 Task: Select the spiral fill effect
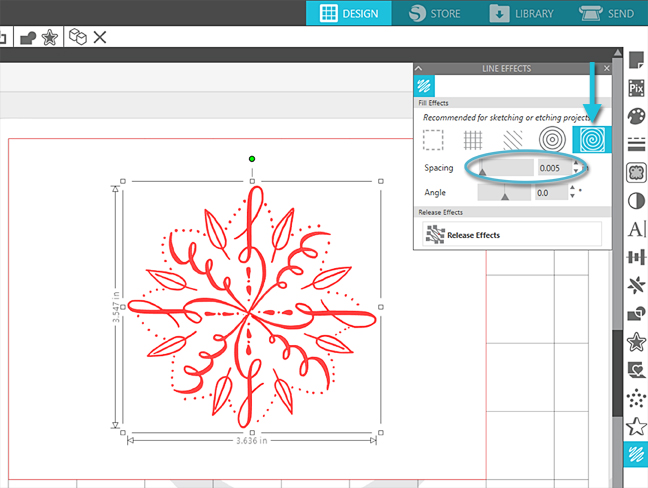coord(592,139)
